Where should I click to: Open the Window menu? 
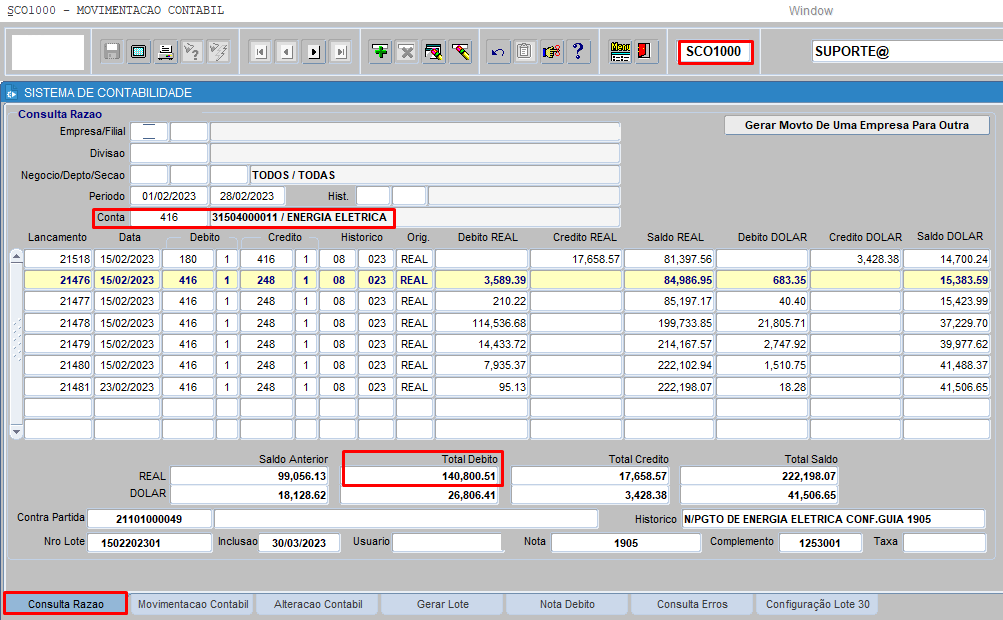pyautogui.click(x=810, y=11)
